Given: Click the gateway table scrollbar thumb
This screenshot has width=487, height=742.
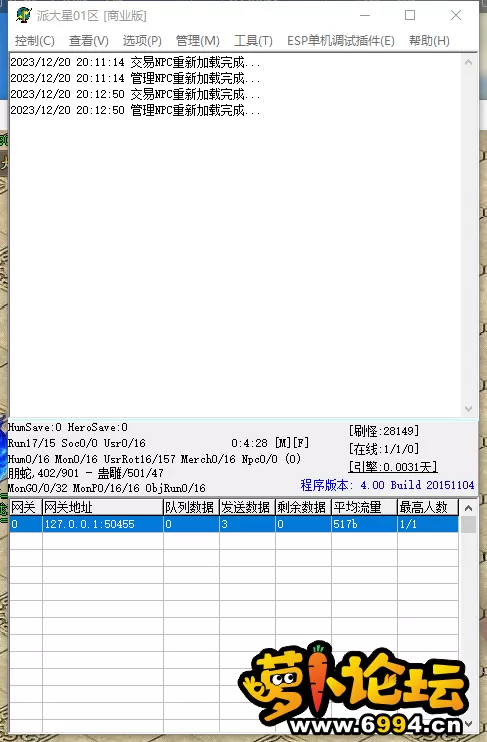Looking at the screenshot, I should tap(469, 524).
